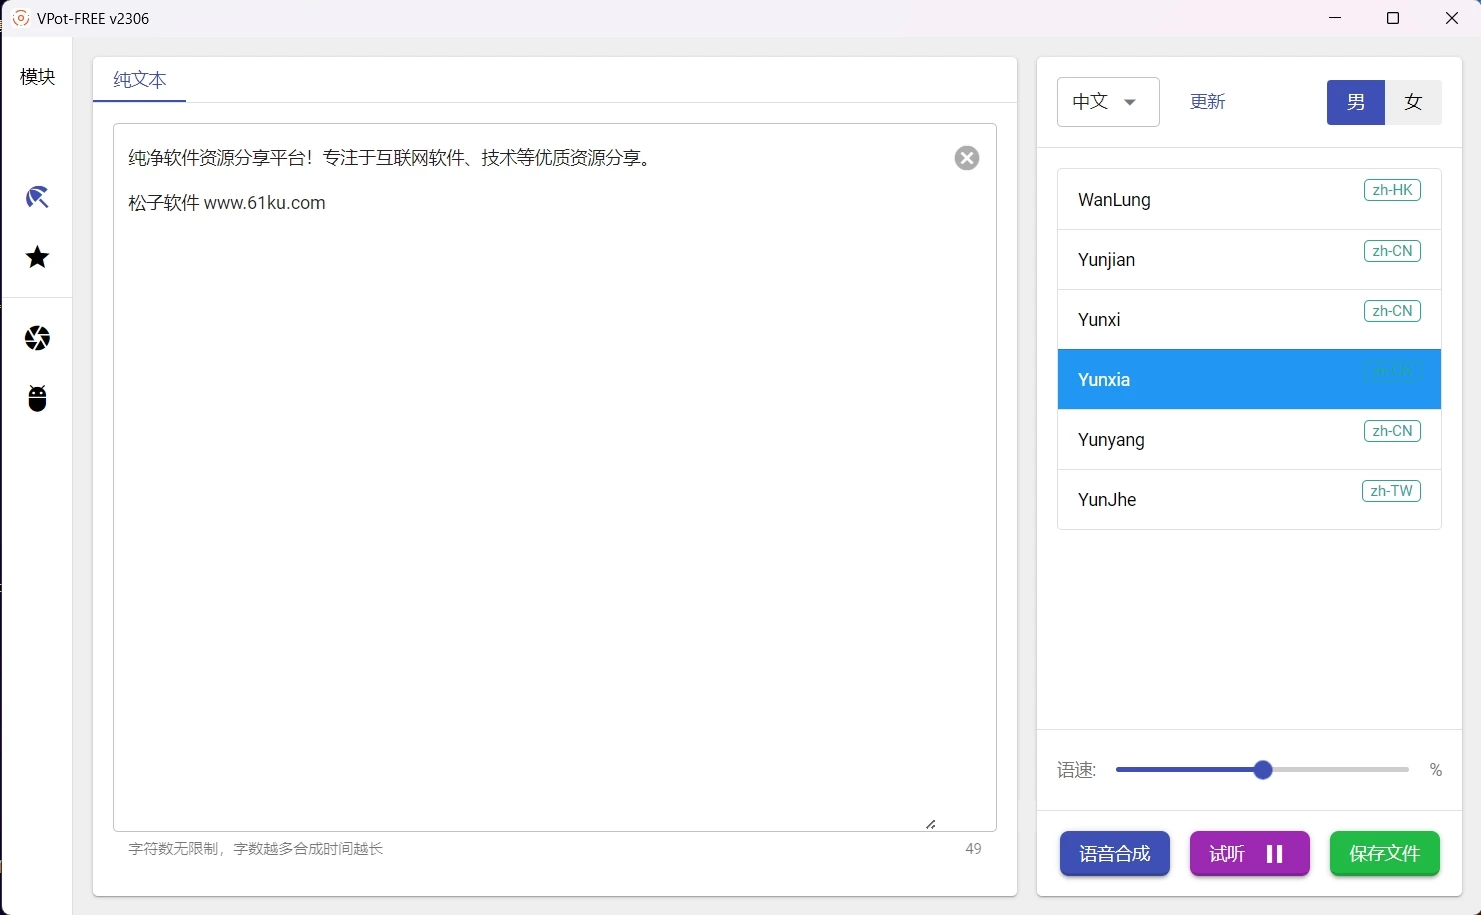
Task: Maximize the VPot-FREE window
Action: coord(1392,18)
